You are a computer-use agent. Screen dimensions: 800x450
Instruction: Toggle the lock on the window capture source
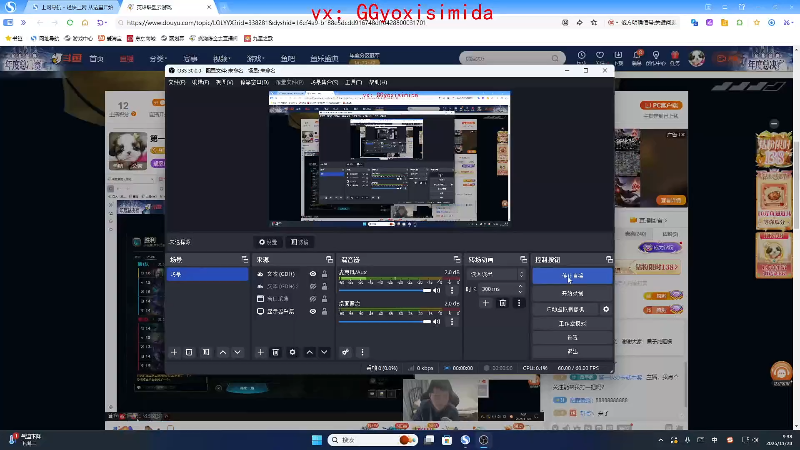click(324, 298)
